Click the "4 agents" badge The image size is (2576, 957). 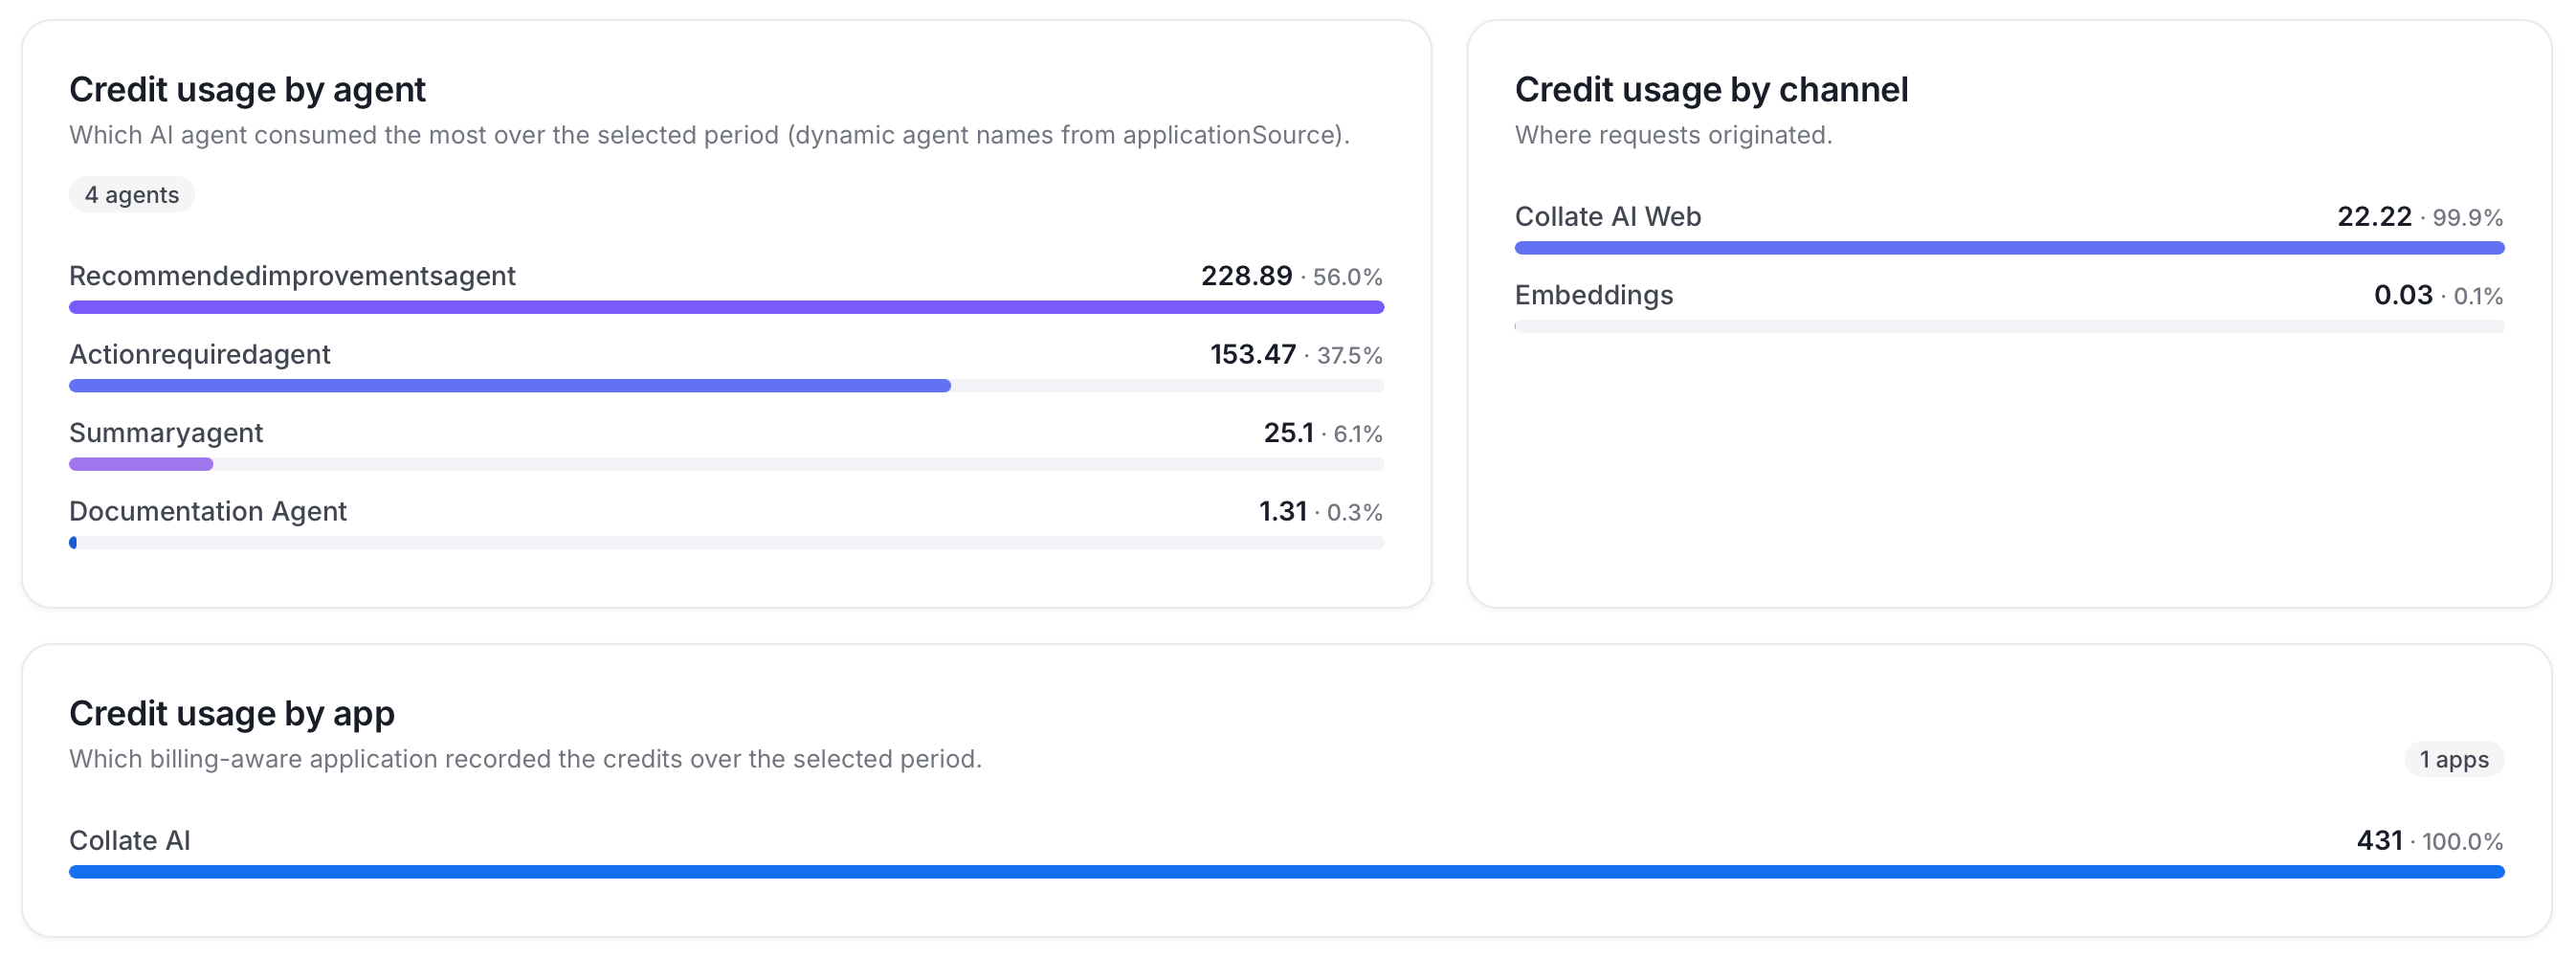(132, 195)
